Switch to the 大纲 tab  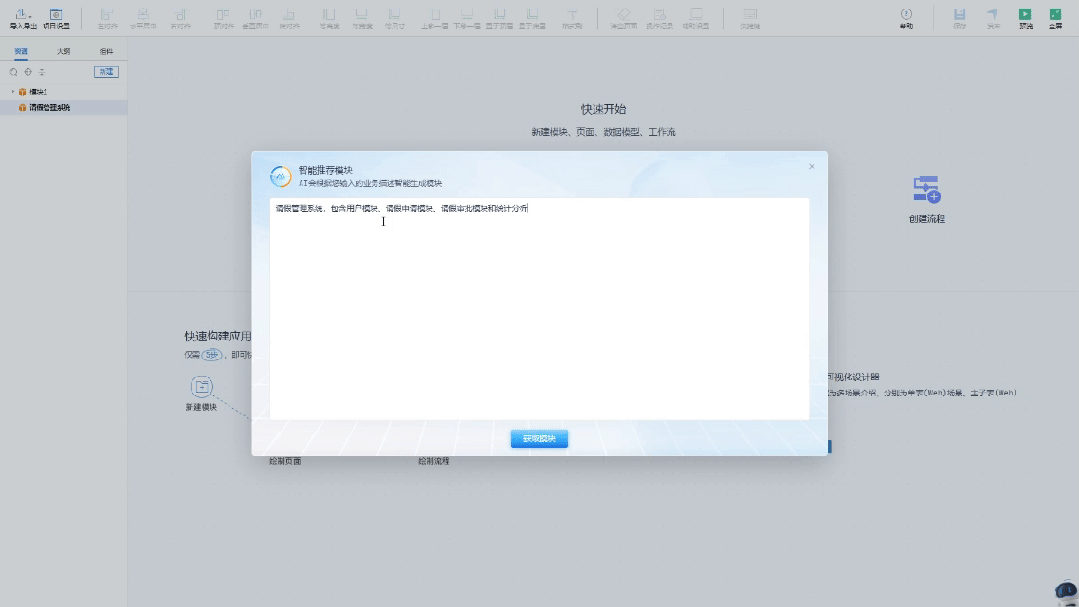64,51
